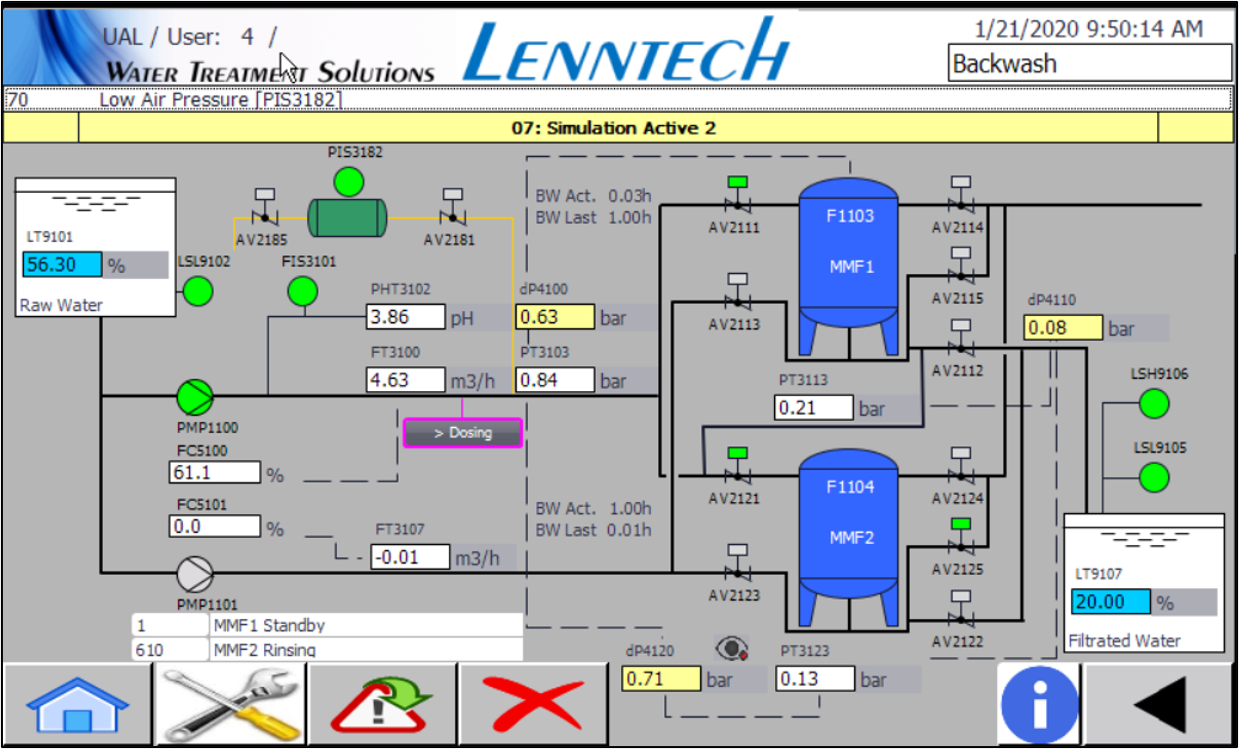Image resolution: width=1239 pixels, height=750 pixels.
Task: Click valve AV2185 symbol
Action: pos(264,208)
